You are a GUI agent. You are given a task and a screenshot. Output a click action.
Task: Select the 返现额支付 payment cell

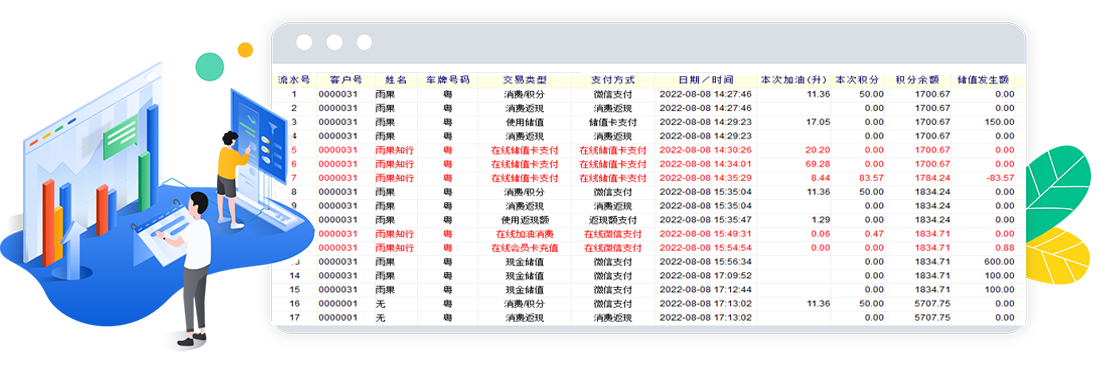612,220
